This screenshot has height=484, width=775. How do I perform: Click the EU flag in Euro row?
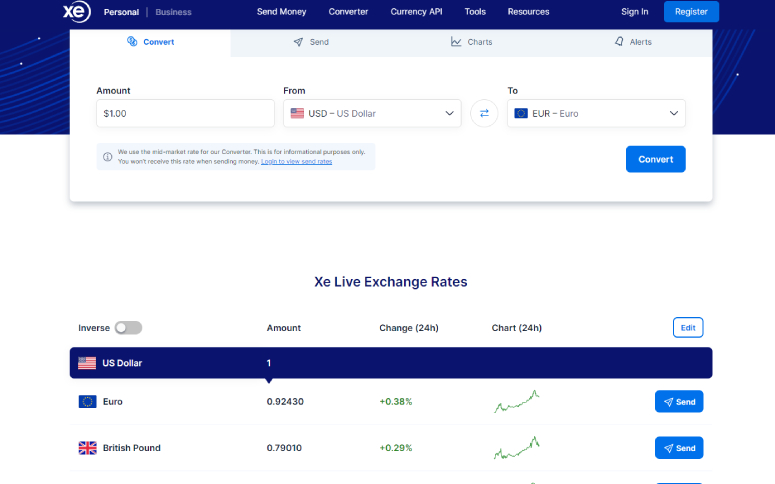(87, 401)
